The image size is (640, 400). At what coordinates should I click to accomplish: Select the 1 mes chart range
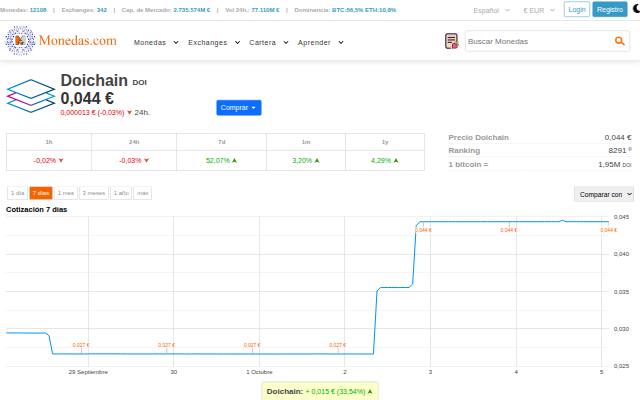(66, 193)
